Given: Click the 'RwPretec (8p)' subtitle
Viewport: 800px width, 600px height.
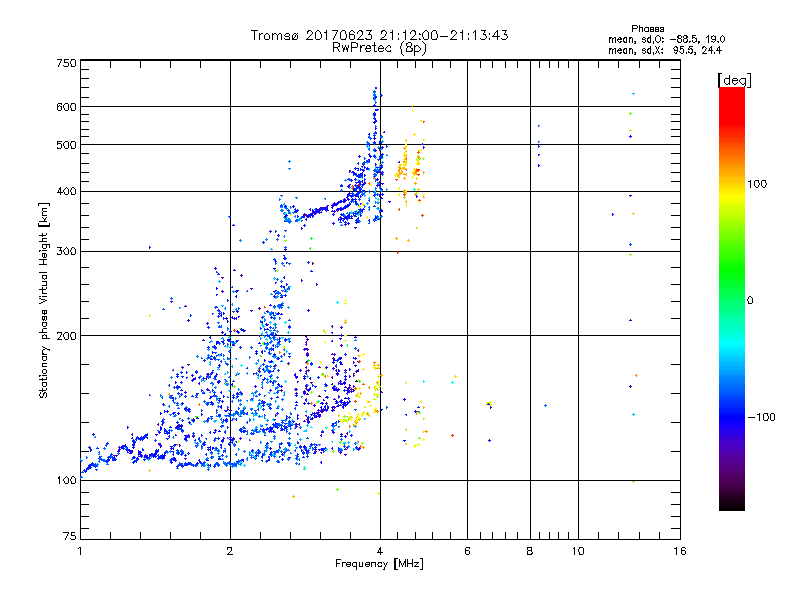Looking at the screenshot, I should click(x=379, y=48).
